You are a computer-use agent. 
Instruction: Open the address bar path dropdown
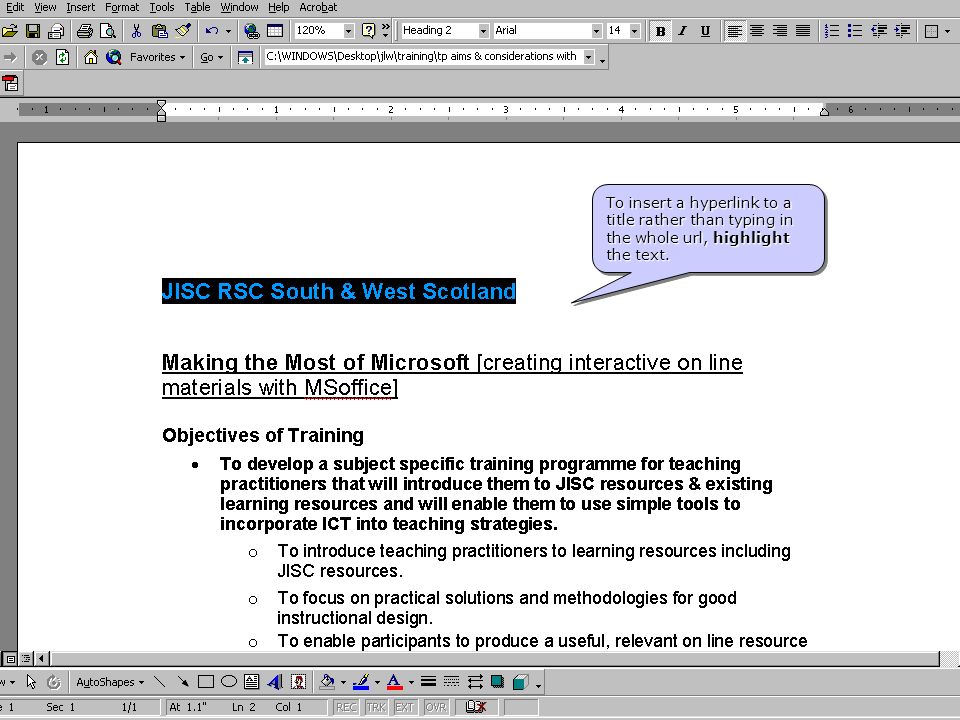pos(588,57)
